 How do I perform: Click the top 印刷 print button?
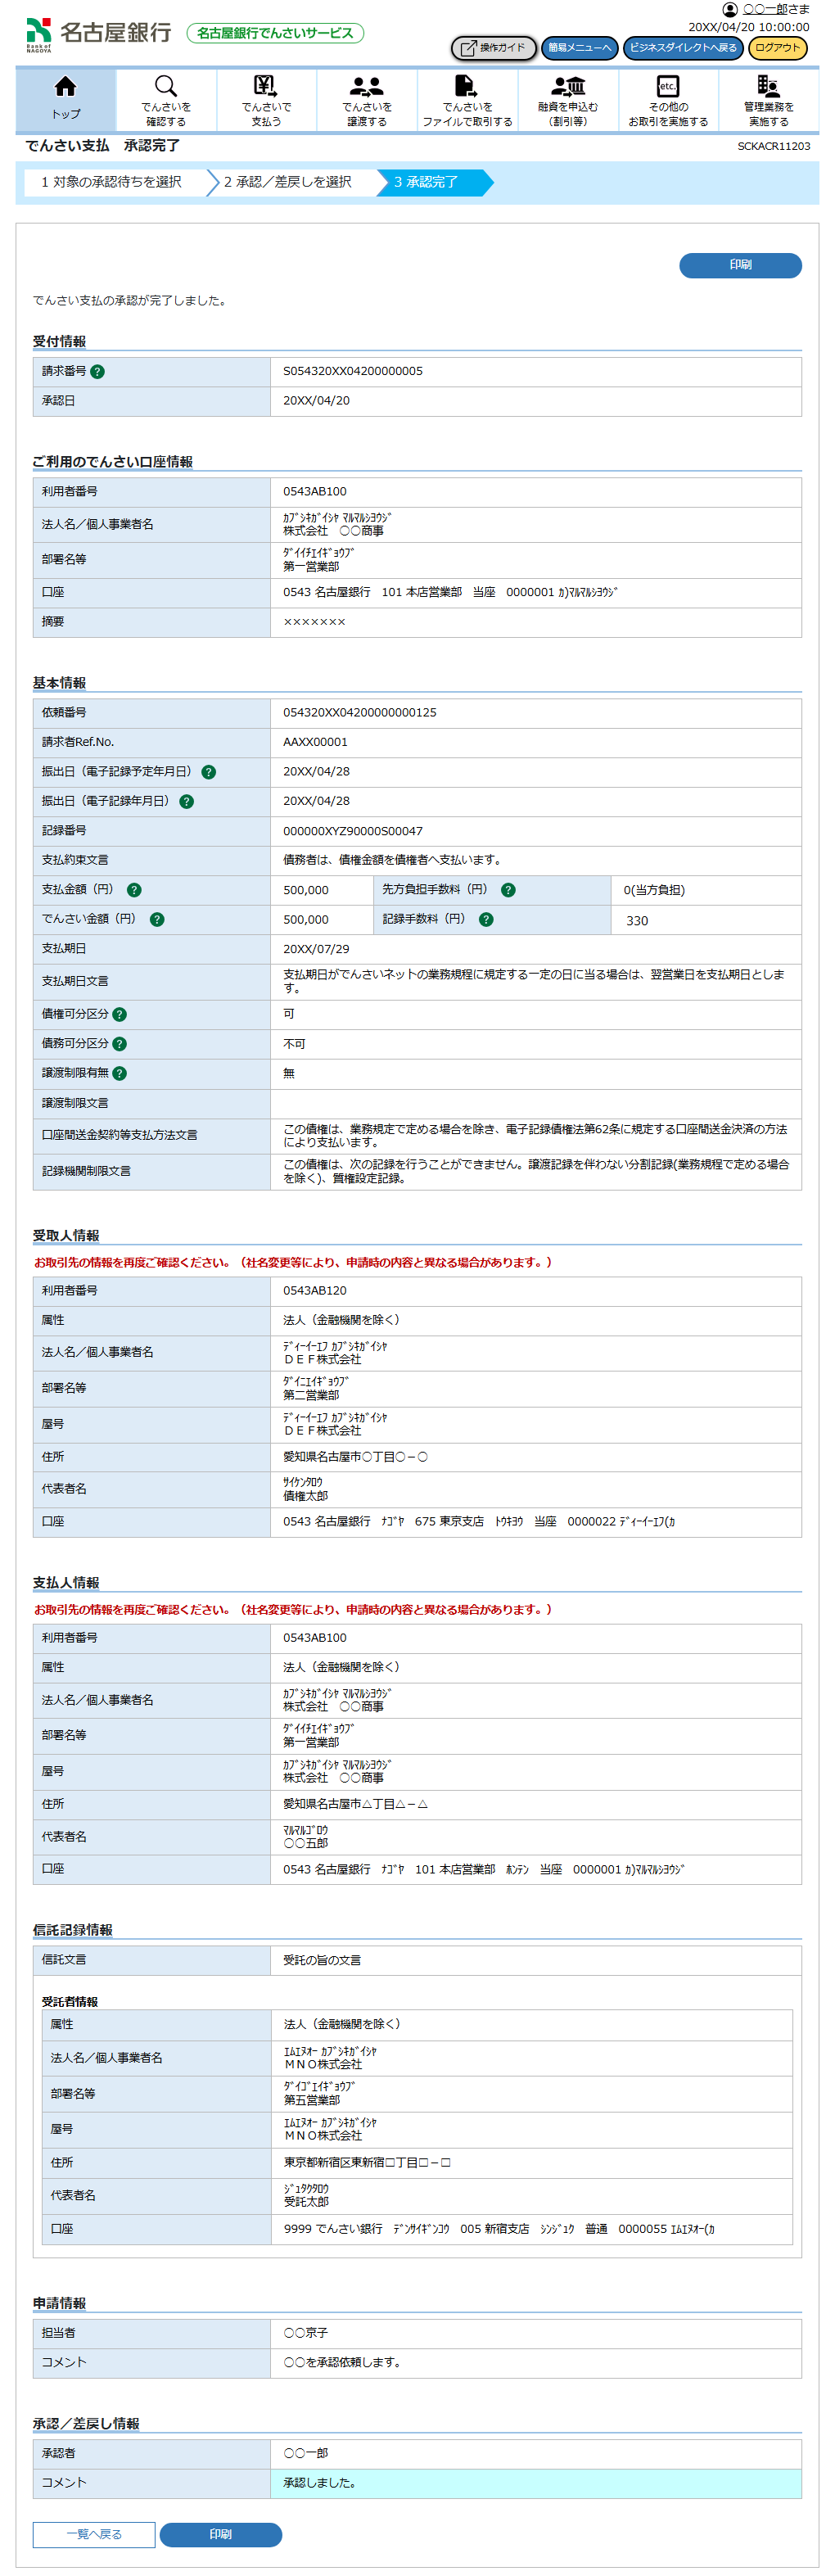740,265
